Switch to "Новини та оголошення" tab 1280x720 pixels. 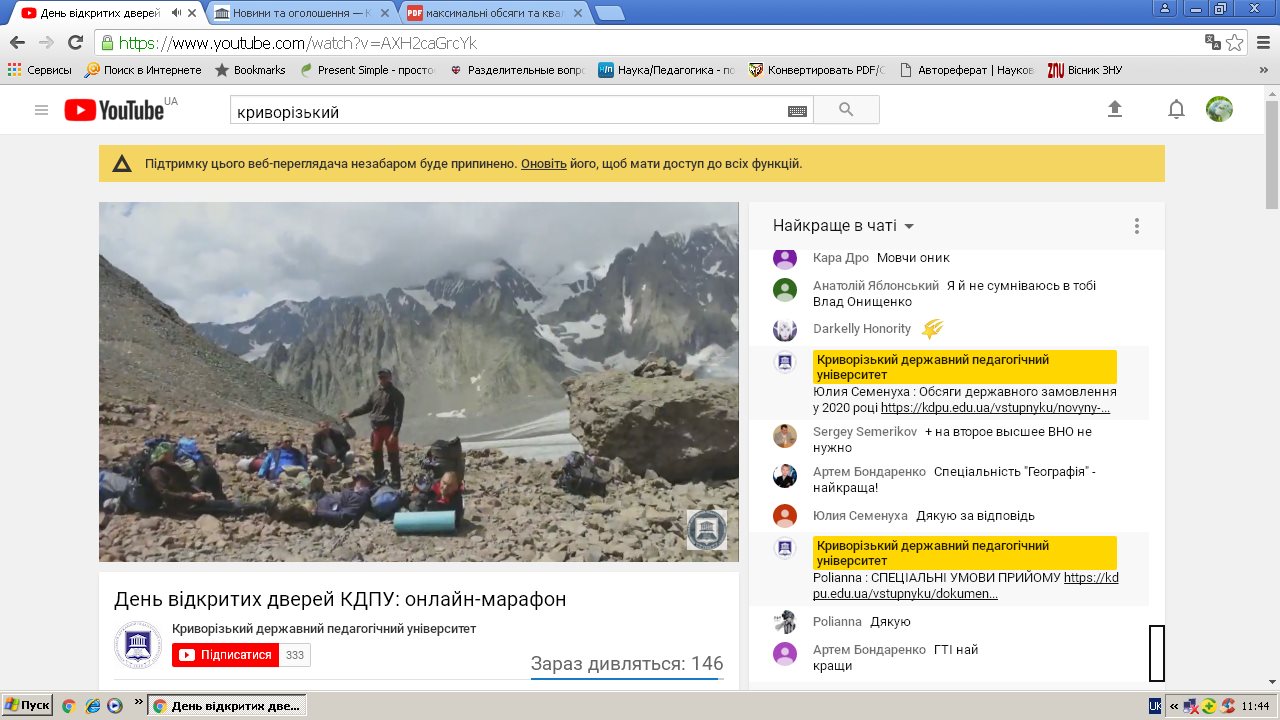pos(298,14)
